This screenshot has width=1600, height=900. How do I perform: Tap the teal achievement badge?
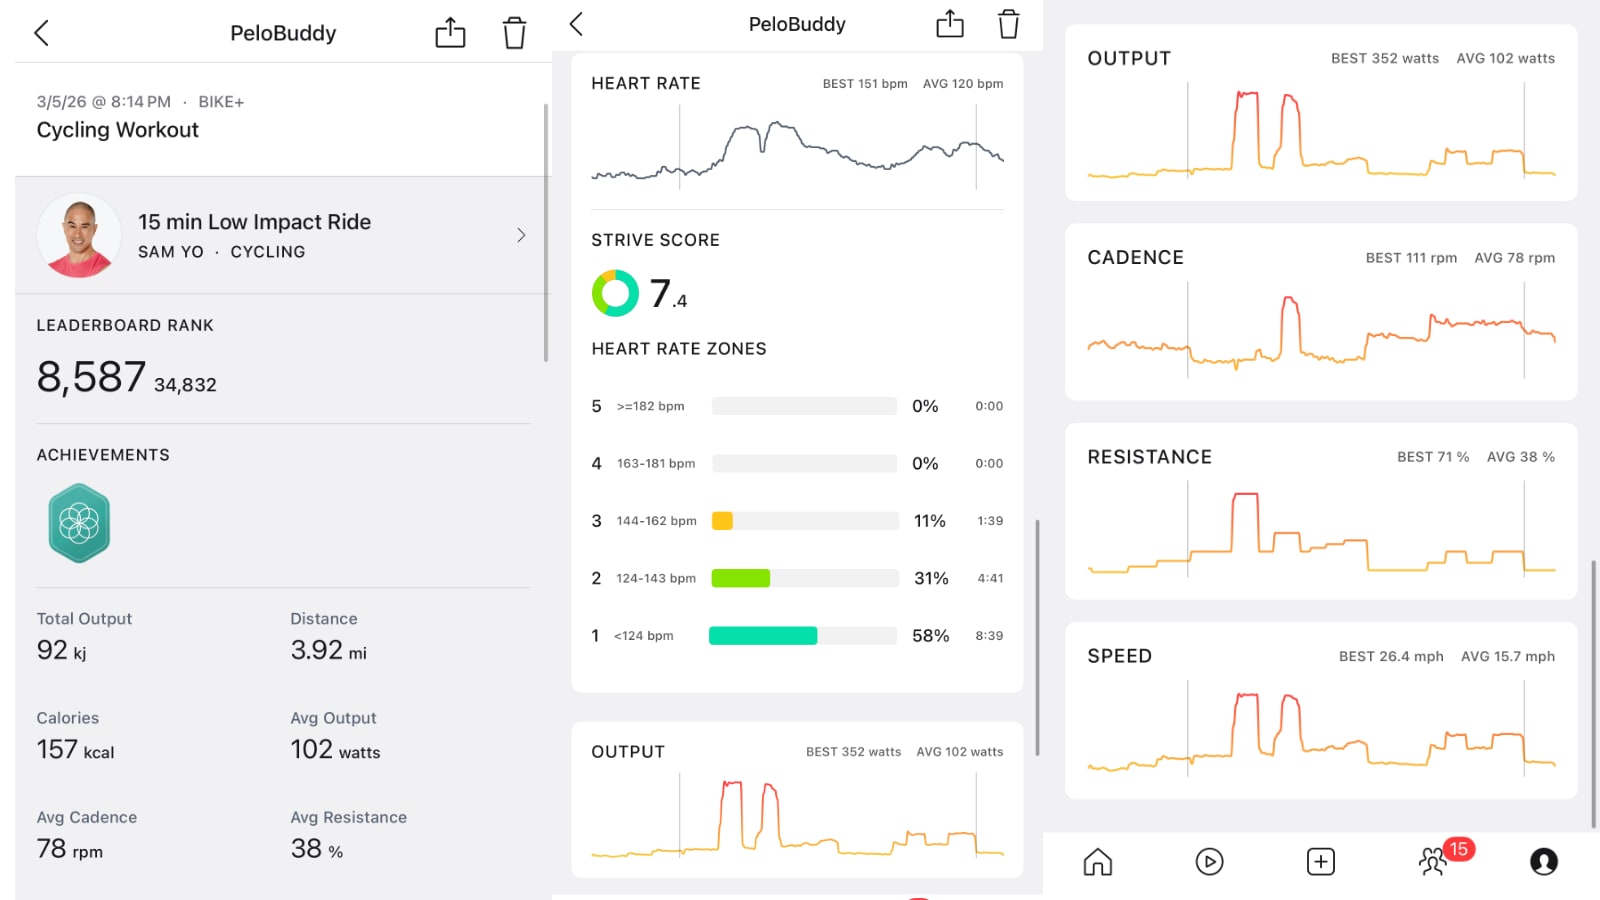(x=79, y=523)
